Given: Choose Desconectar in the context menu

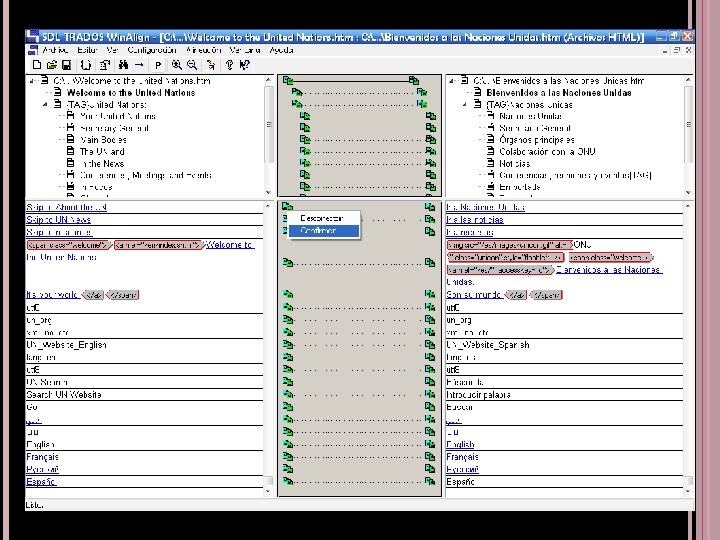Looking at the screenshot, I should tap(324, 218).
